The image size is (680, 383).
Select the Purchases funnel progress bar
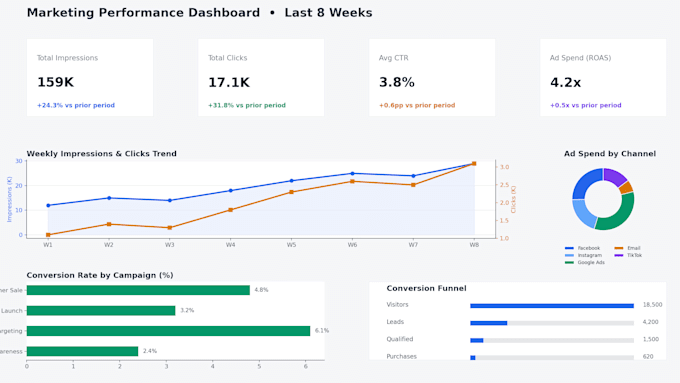(552, 358)
